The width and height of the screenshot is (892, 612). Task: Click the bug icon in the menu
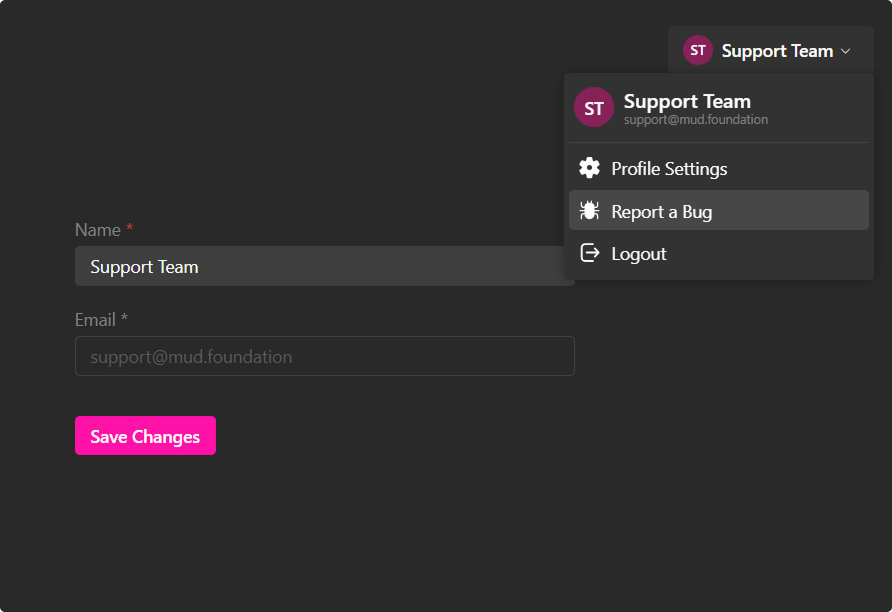point(590,211)
